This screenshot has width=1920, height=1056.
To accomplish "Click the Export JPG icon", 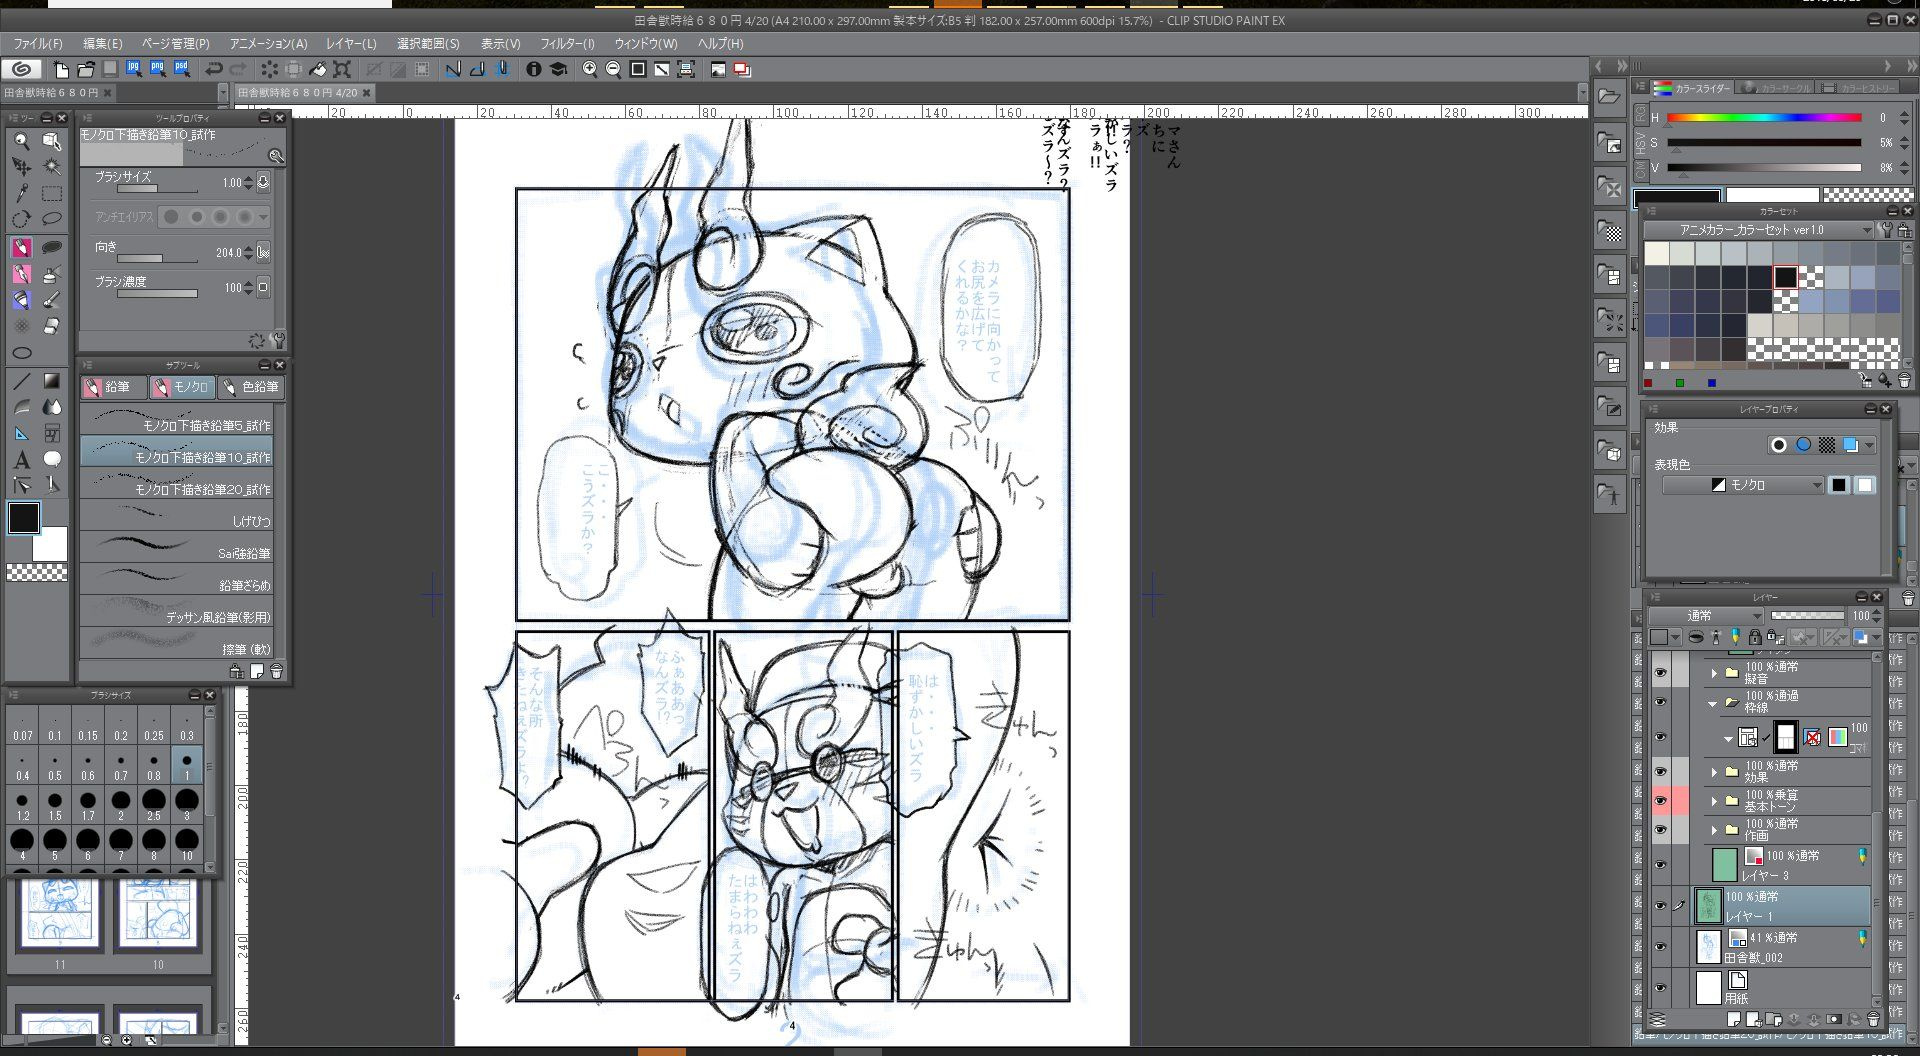I will click(133, 69).
